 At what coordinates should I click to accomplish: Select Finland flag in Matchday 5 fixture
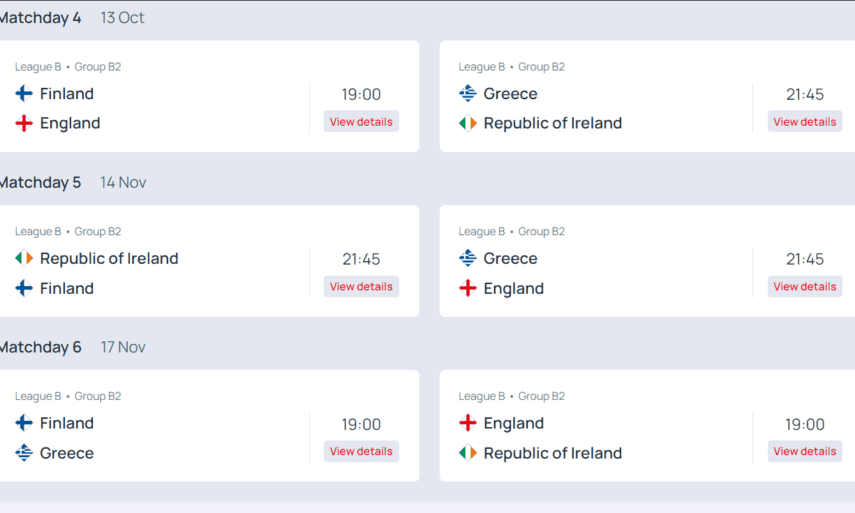coord(24,288)
